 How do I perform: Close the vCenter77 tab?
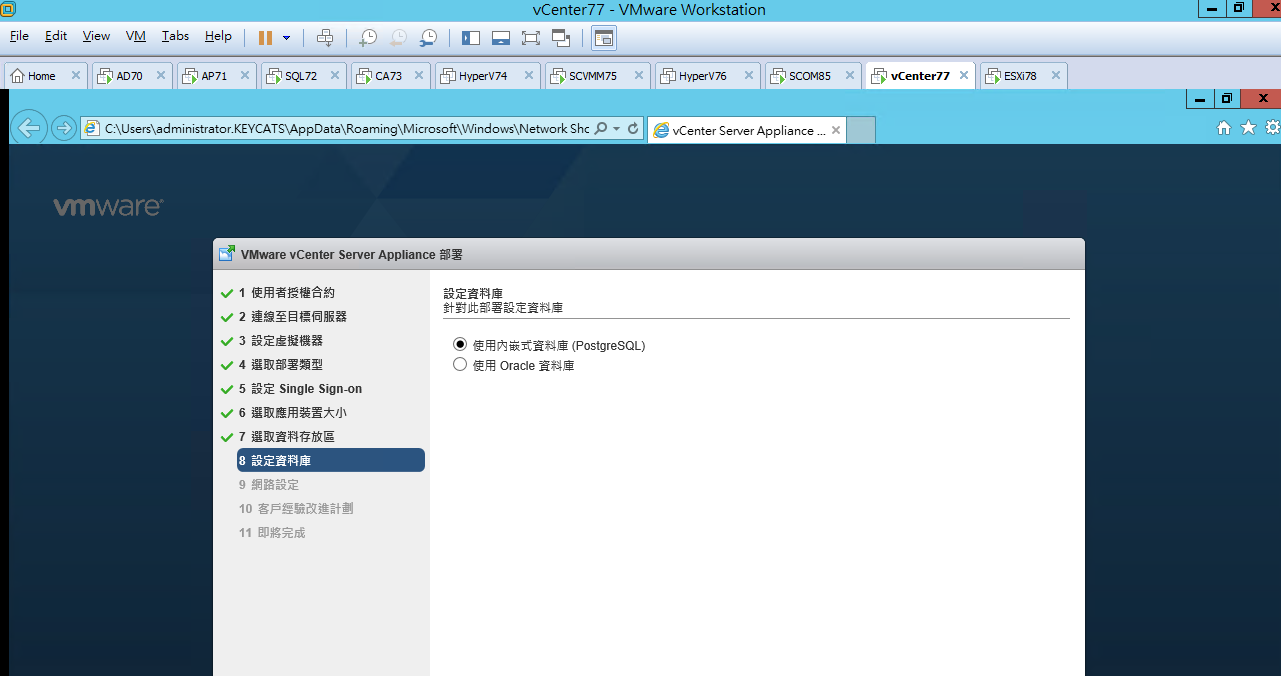[964, 75]
